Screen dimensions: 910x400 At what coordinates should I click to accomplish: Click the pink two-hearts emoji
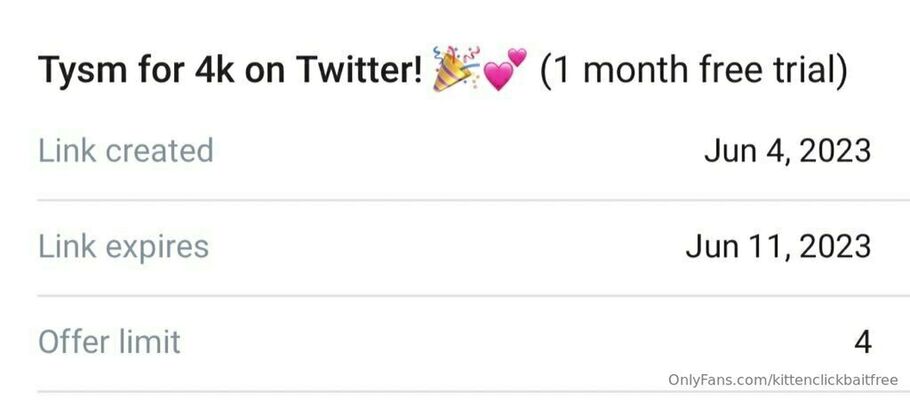pos(505,69)
